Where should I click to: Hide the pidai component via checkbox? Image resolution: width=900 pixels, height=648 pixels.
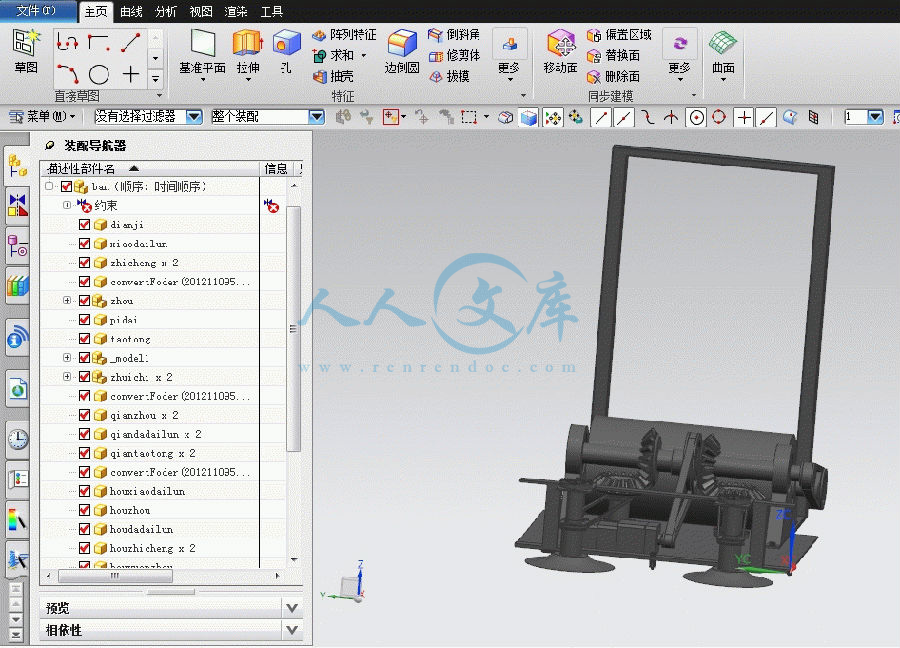pos(84,319)
